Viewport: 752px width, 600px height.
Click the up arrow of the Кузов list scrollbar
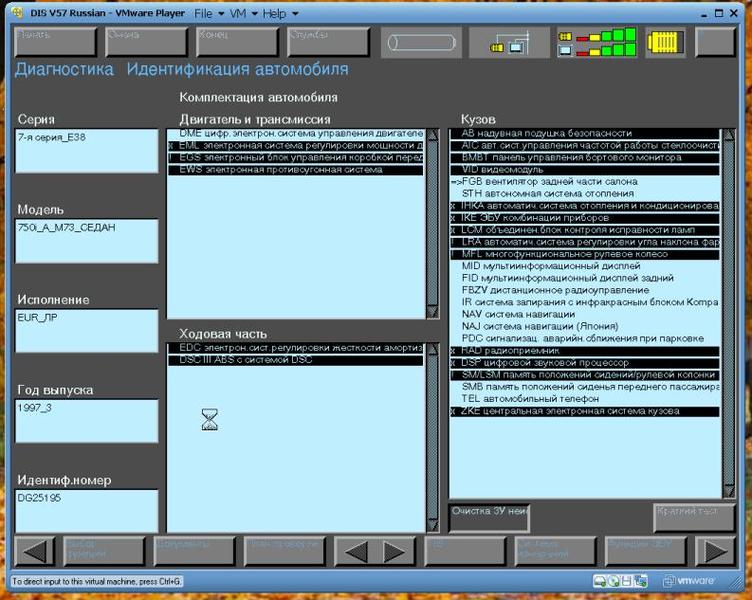pos(729,135)
